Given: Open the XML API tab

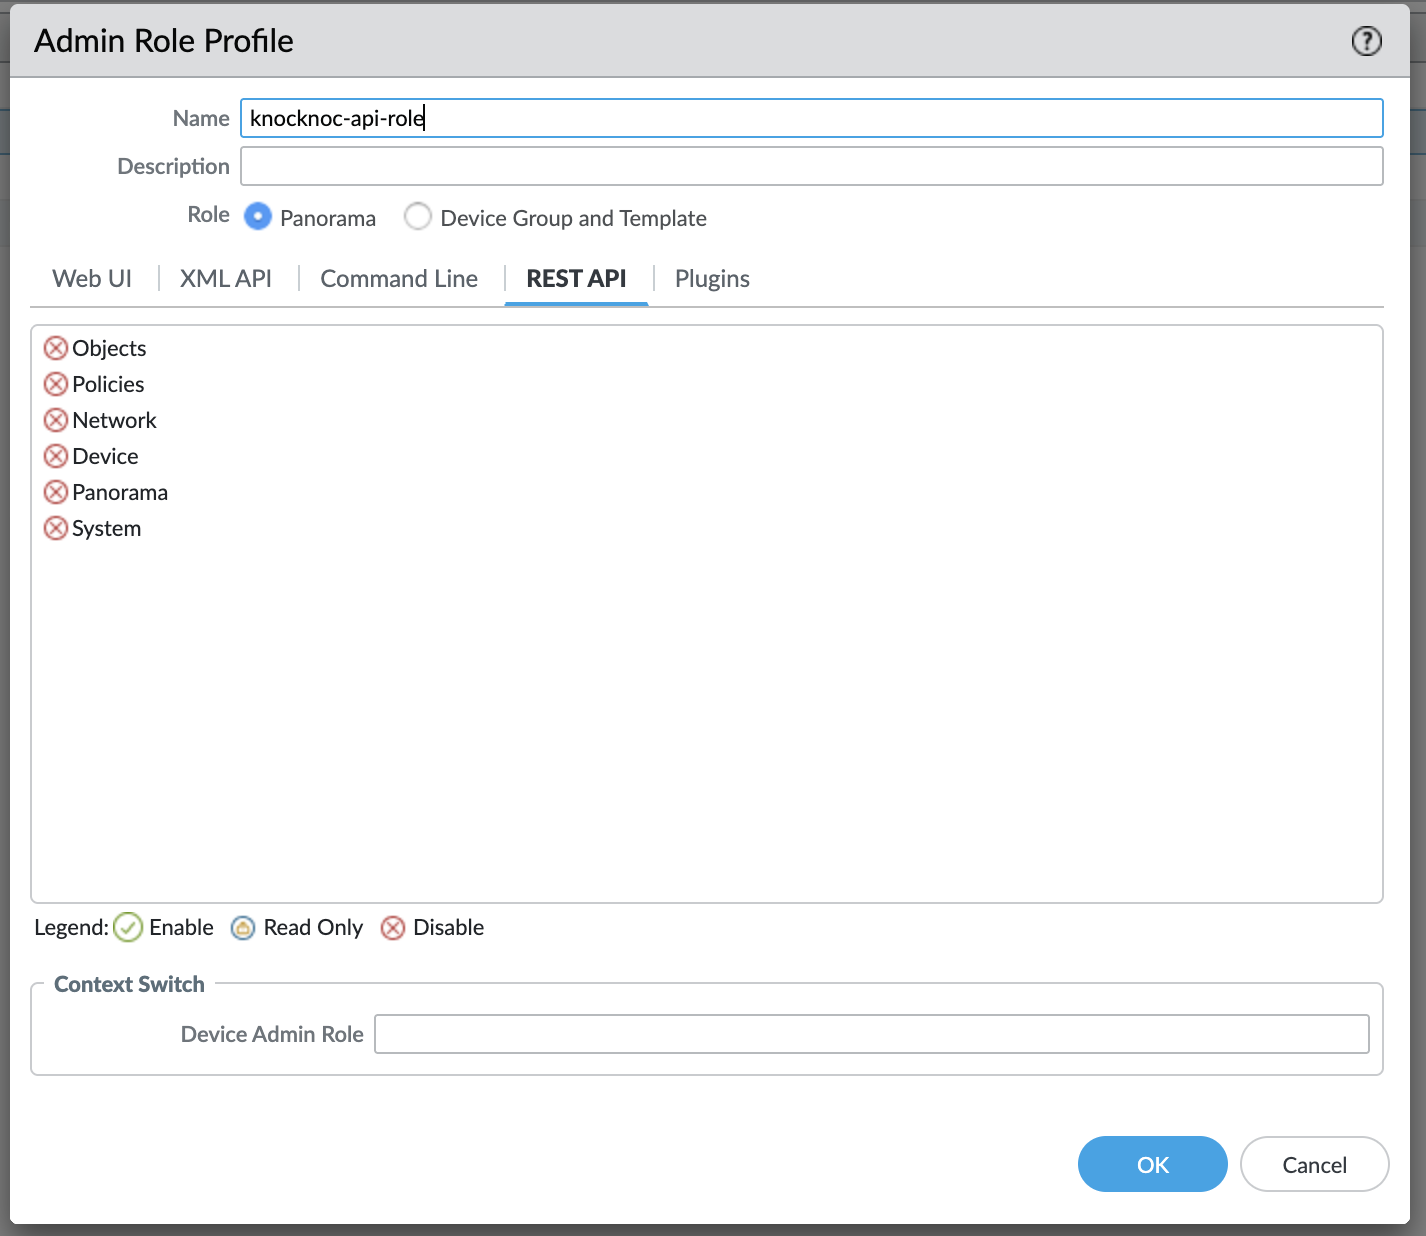Looking at the screenshot, I should pos(226,279).
